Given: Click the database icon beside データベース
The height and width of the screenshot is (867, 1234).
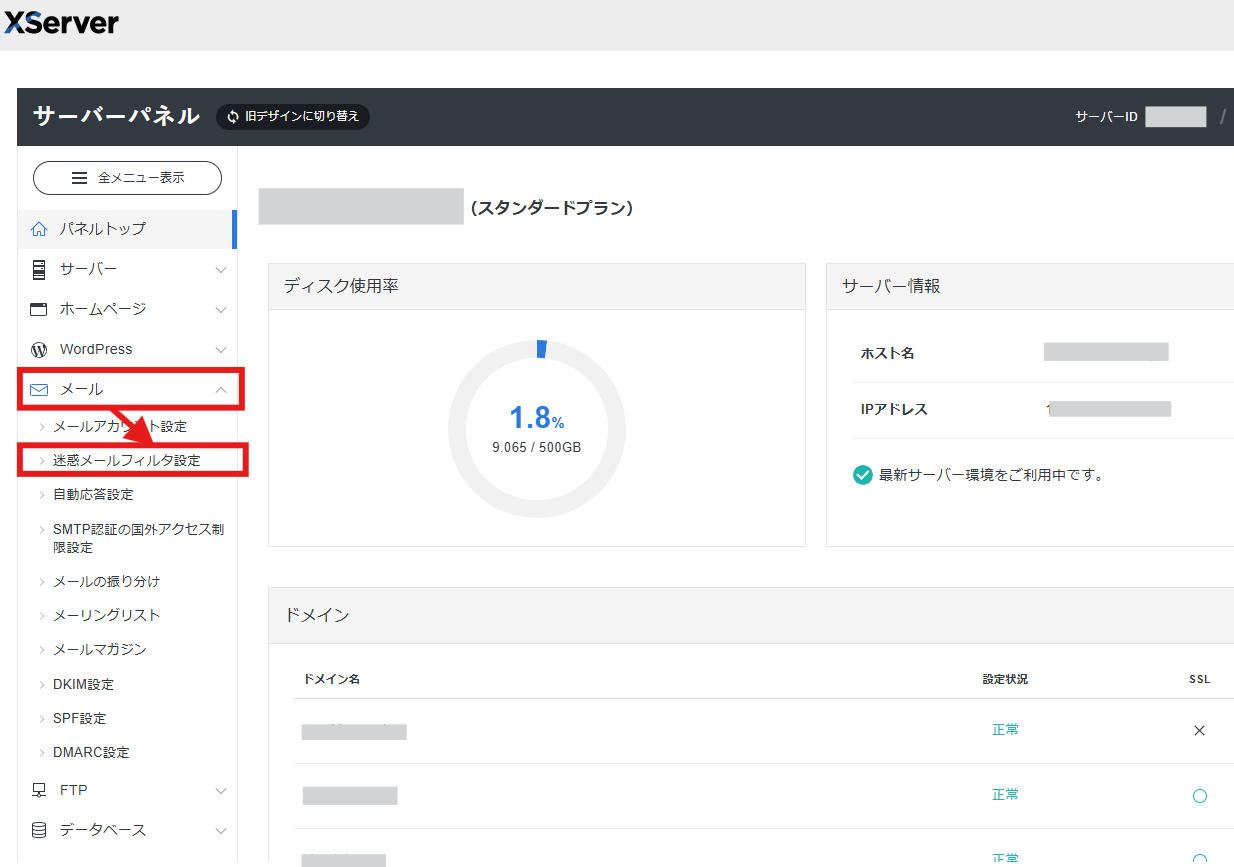Looking at the screenshot, I should pyautogui.click(x=39, y=830).
